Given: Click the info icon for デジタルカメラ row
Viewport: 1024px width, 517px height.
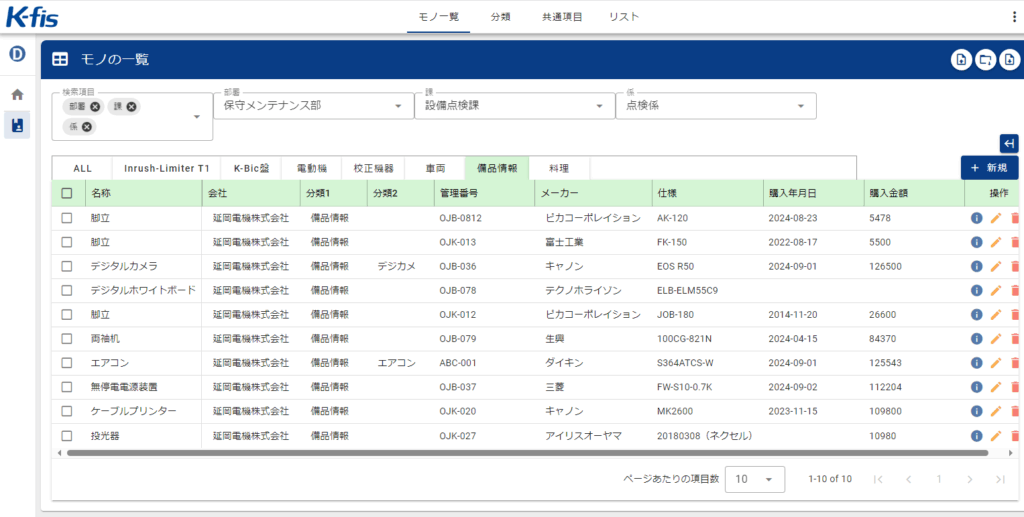Looking at the screenshot, I should pyautogui.click(x=977, y=266).
